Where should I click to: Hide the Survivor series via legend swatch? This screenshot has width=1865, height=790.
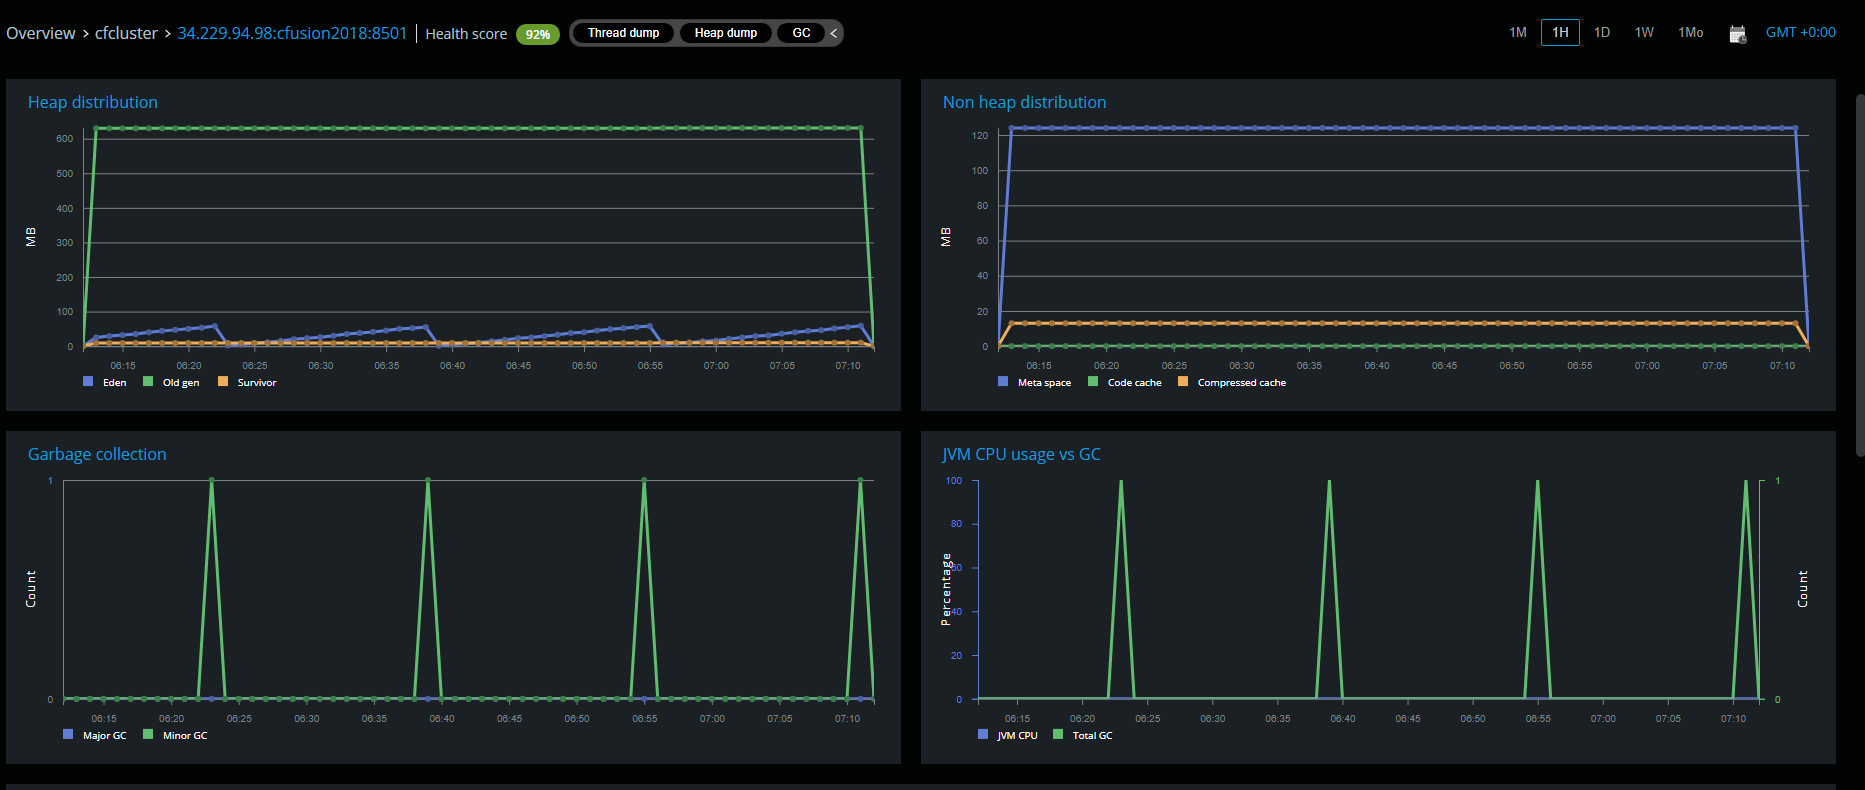[223, 382]
